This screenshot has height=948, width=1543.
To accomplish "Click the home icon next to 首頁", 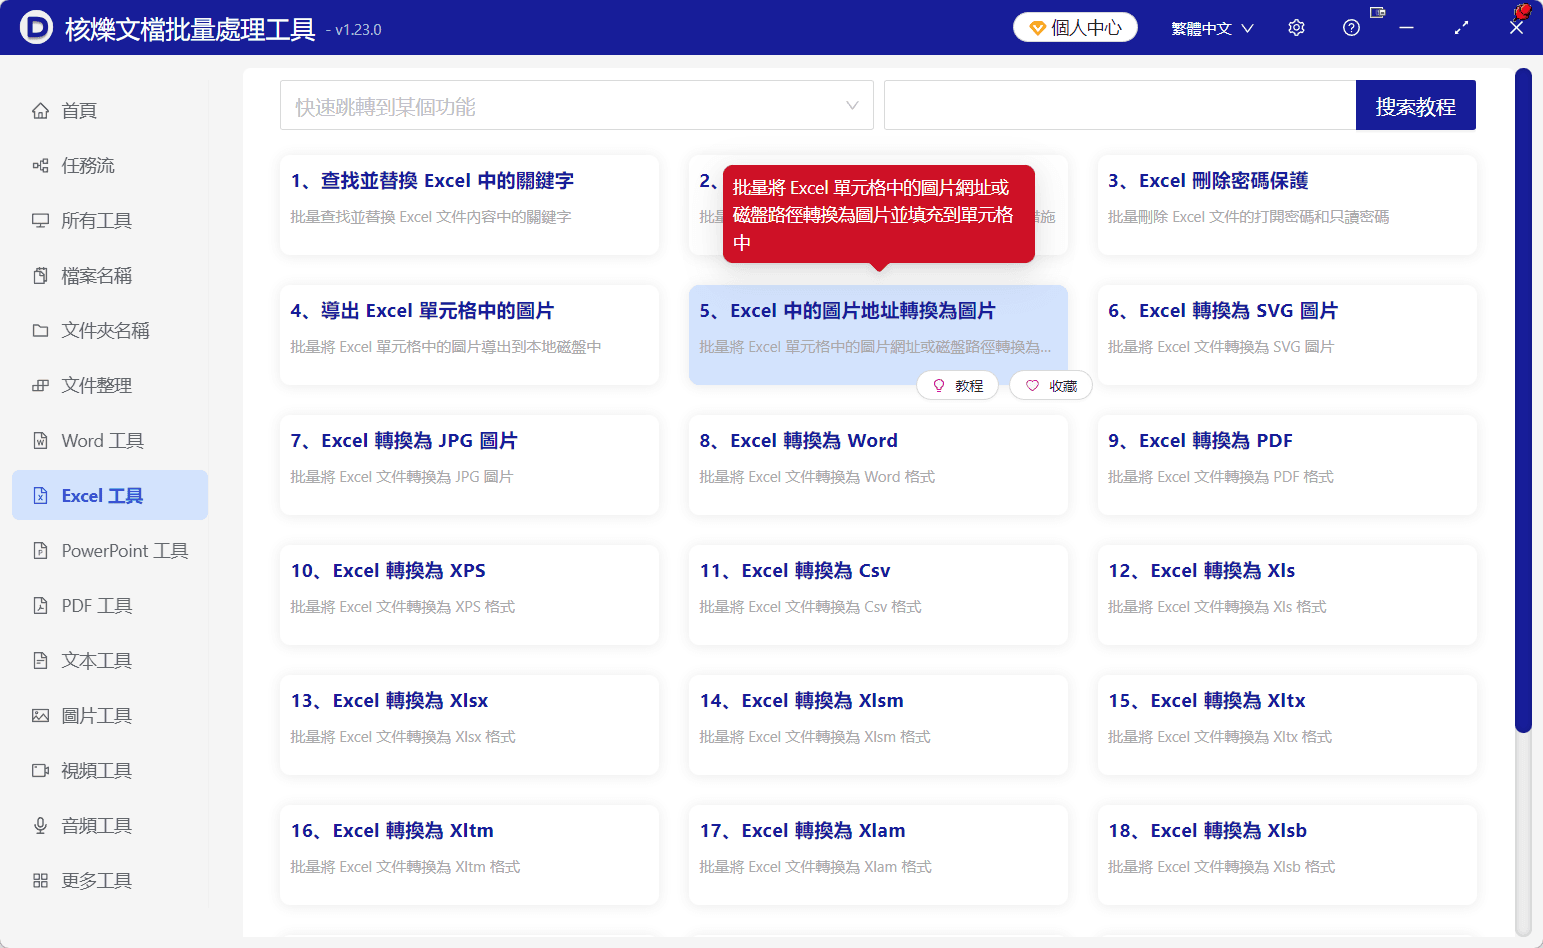I will click(41, 110).
